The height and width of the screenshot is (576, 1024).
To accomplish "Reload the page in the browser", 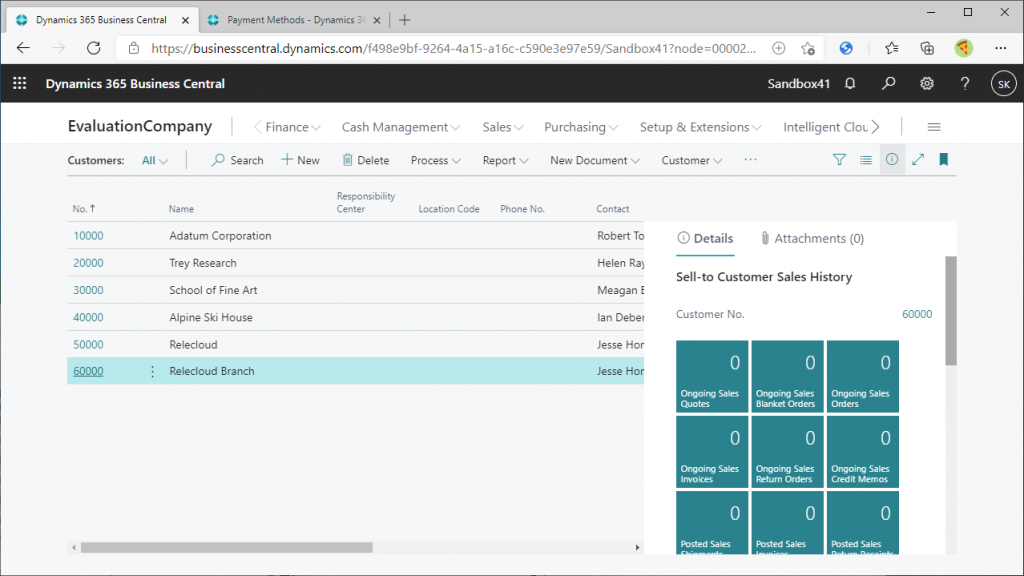I will tap(94, 48).
